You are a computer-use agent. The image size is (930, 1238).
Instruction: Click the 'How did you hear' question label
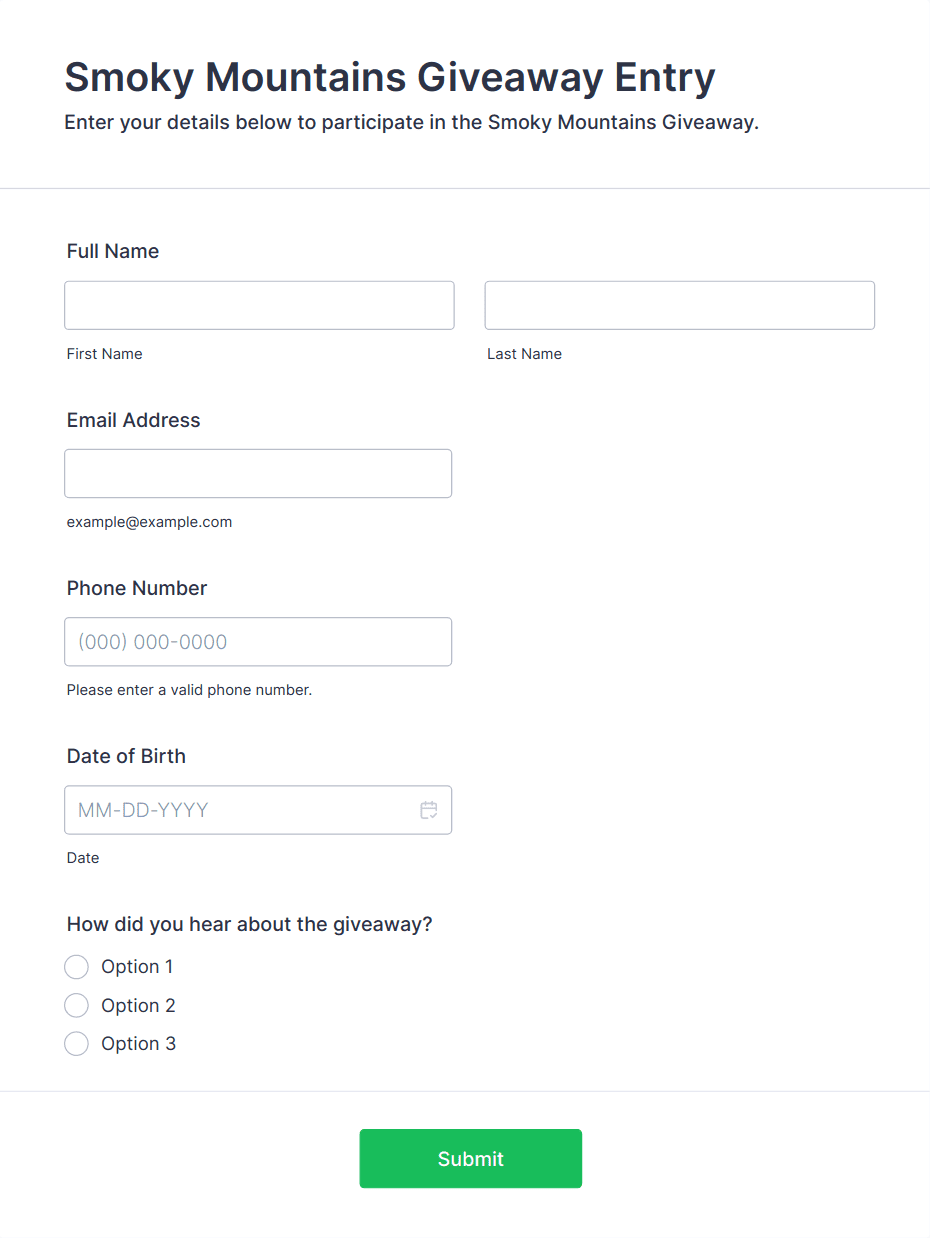click(x=249, y=924)
